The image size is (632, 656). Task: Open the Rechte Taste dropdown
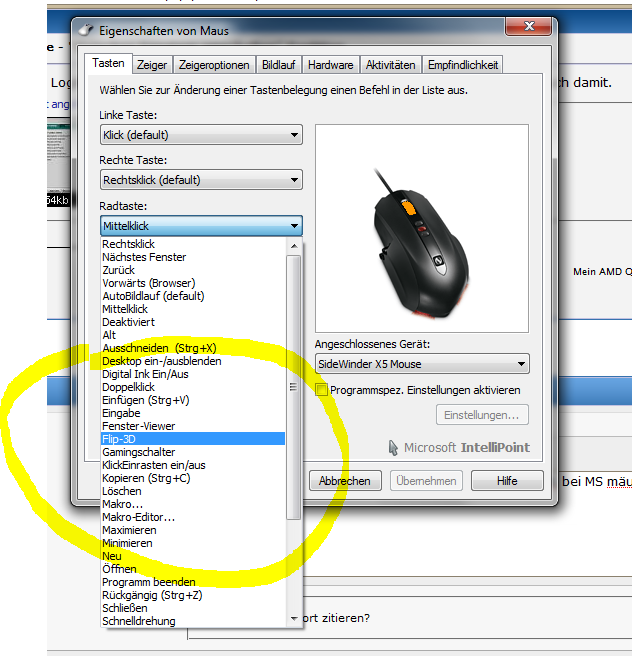[x=201, y=180]
